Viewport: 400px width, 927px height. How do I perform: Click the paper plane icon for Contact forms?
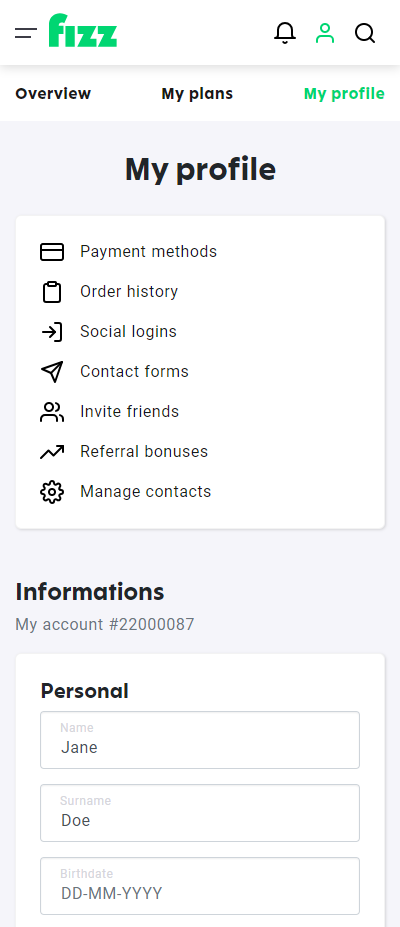(52, 372)
